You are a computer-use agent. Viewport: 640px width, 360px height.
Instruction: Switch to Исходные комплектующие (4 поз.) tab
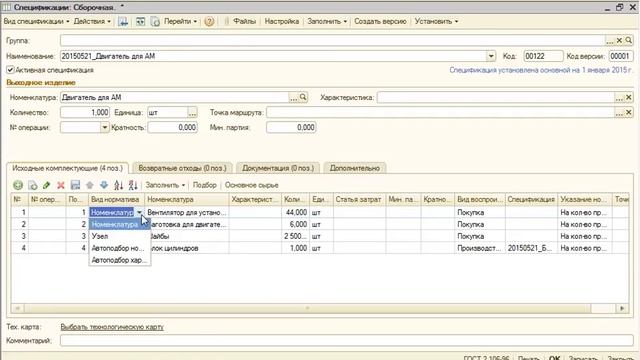pos(67,168)
